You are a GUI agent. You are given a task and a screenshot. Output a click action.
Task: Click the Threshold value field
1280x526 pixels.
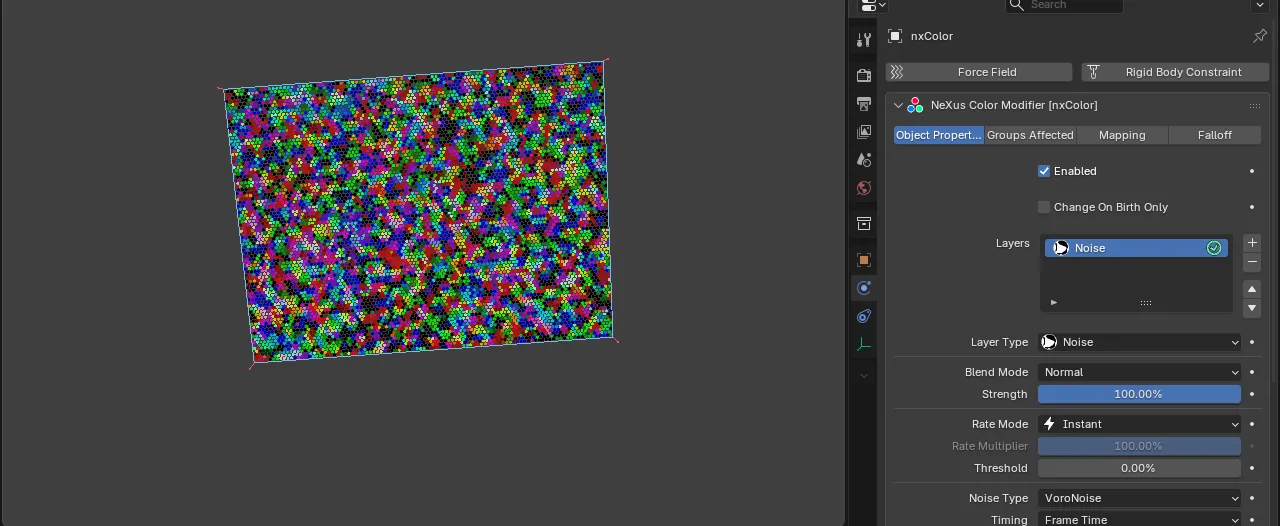[x=1139, y=468]
